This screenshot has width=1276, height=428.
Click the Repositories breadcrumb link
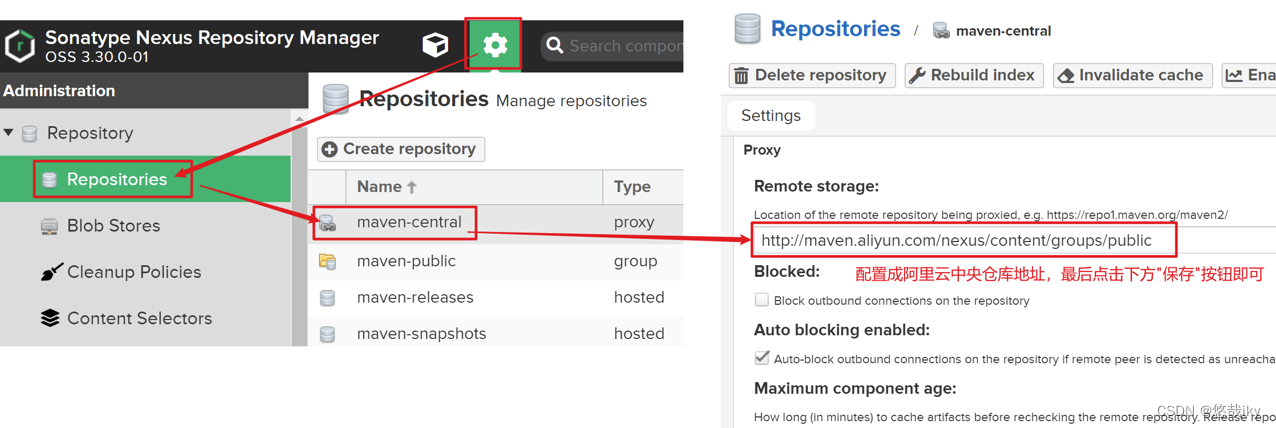[835, 29]
